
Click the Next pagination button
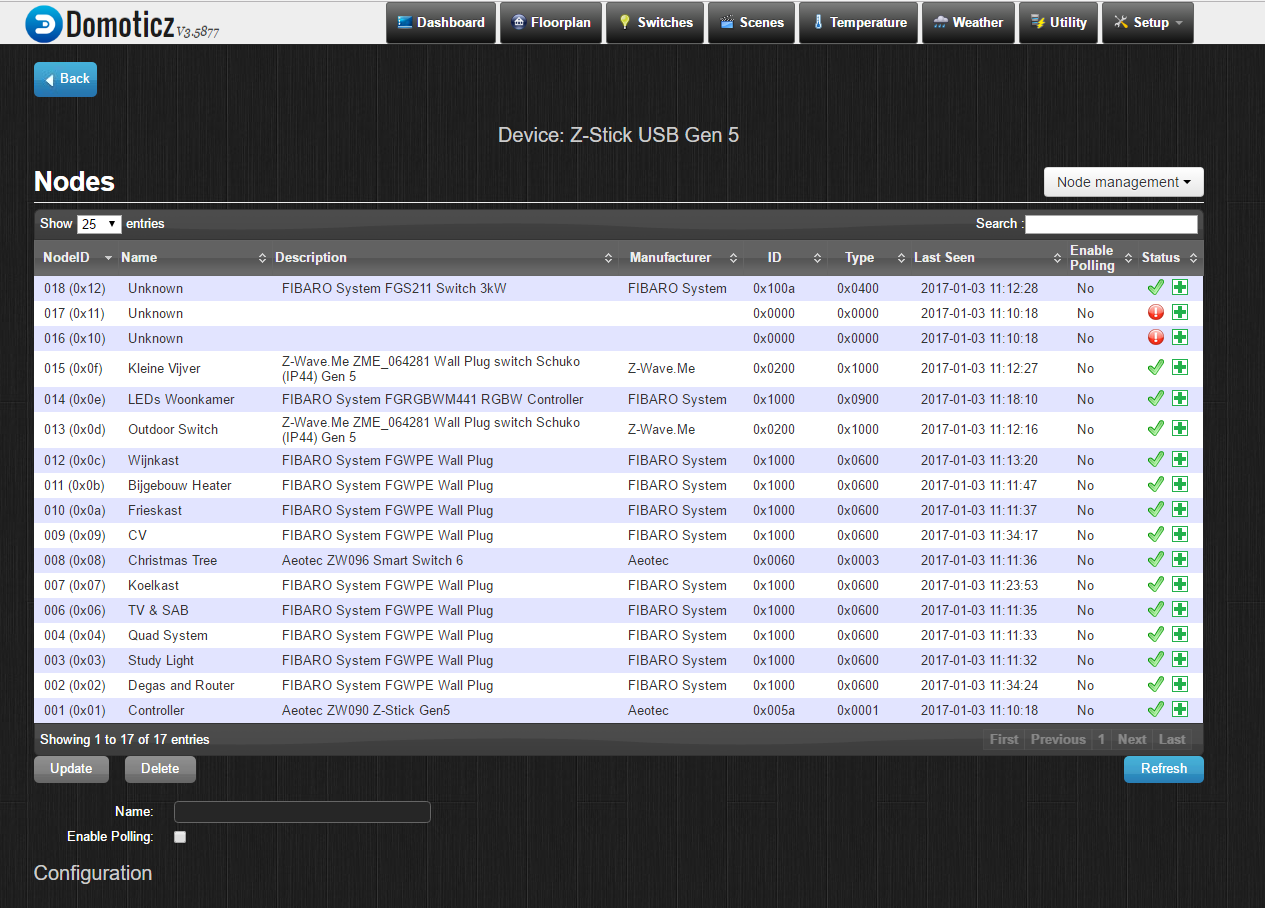[x=1132, y=739]
